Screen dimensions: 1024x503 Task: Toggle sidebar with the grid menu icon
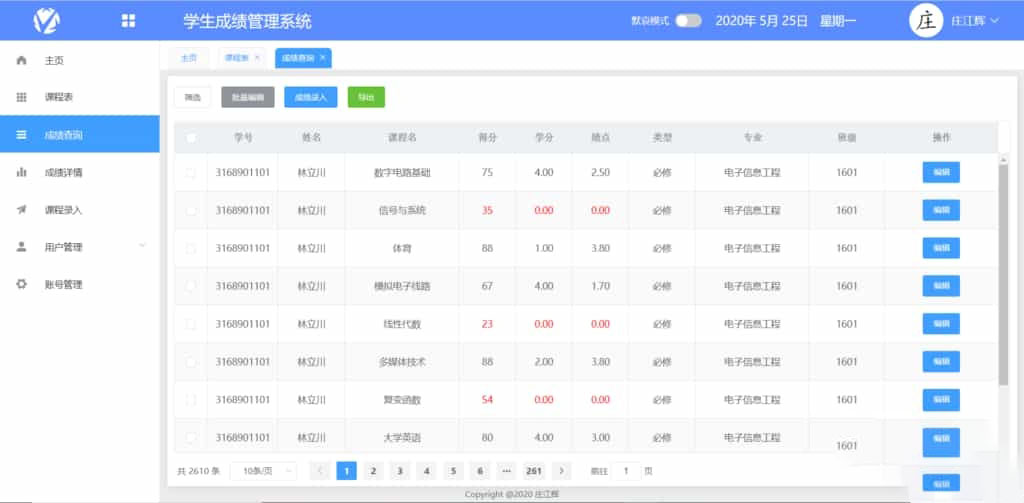[x=129, y=20]
